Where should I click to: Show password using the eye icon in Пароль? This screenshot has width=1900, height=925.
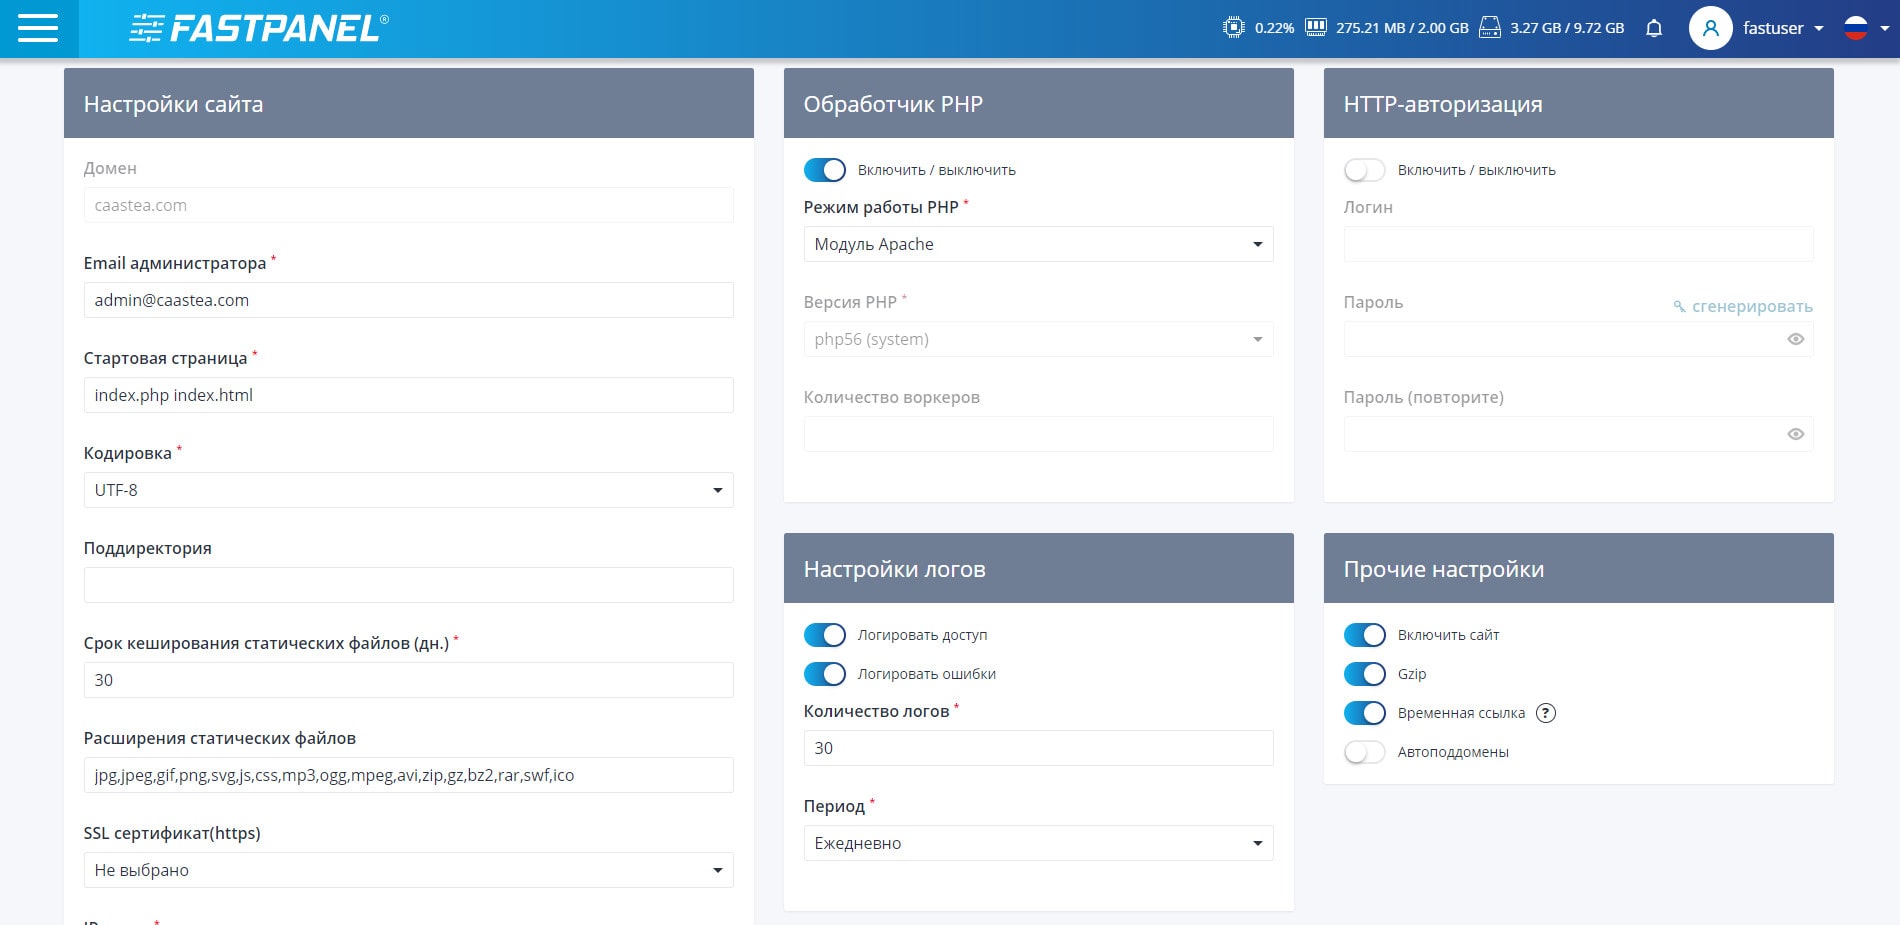pyautogui.click(x=1796, y=339)
